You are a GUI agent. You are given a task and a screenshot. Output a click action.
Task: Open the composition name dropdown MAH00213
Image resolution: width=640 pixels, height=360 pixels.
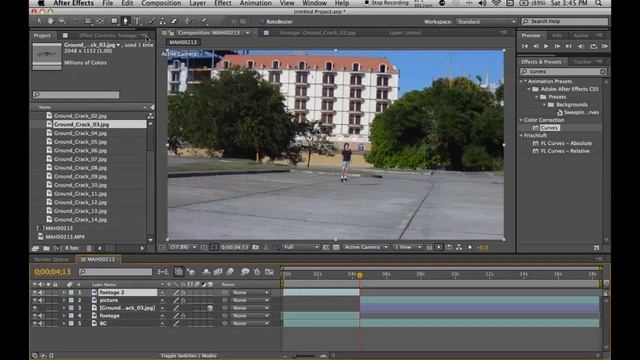pos(247,33)
